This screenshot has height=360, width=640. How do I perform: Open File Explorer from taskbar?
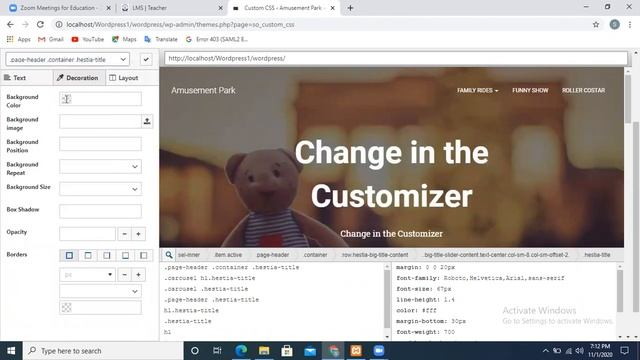tap(264, 351)
